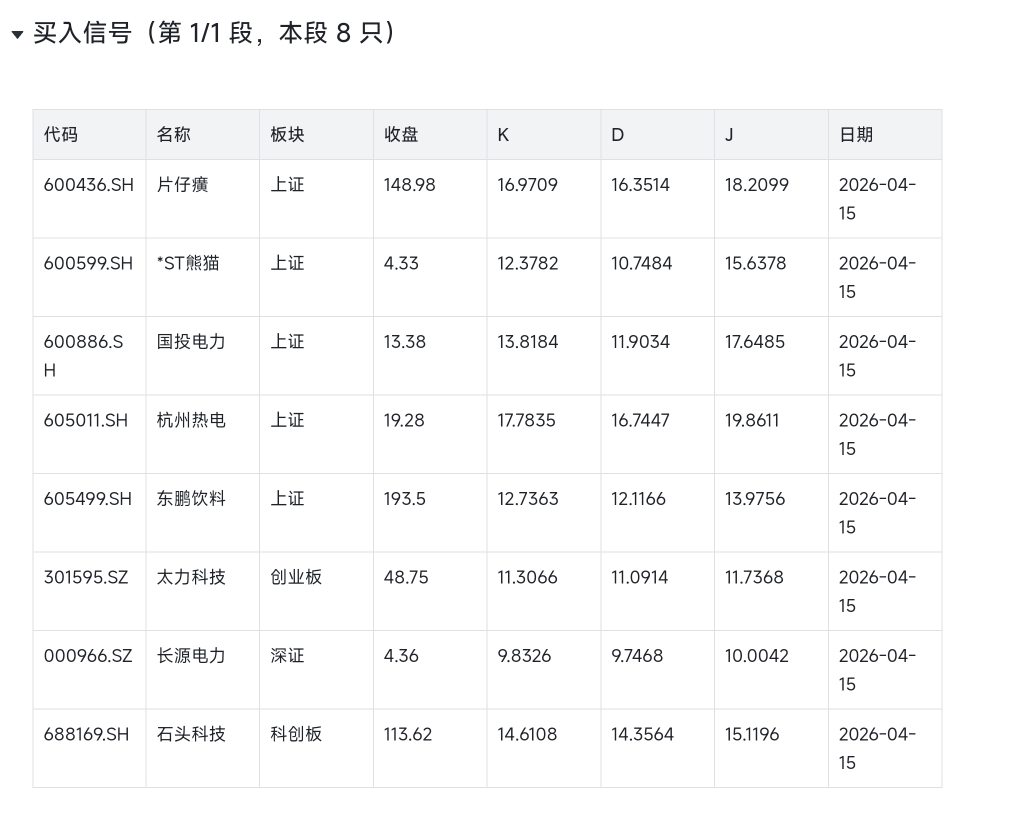Click the 东鹏饮料 name cell
1016x820 pixels.
pyautogui.click(x=191, y=499)
